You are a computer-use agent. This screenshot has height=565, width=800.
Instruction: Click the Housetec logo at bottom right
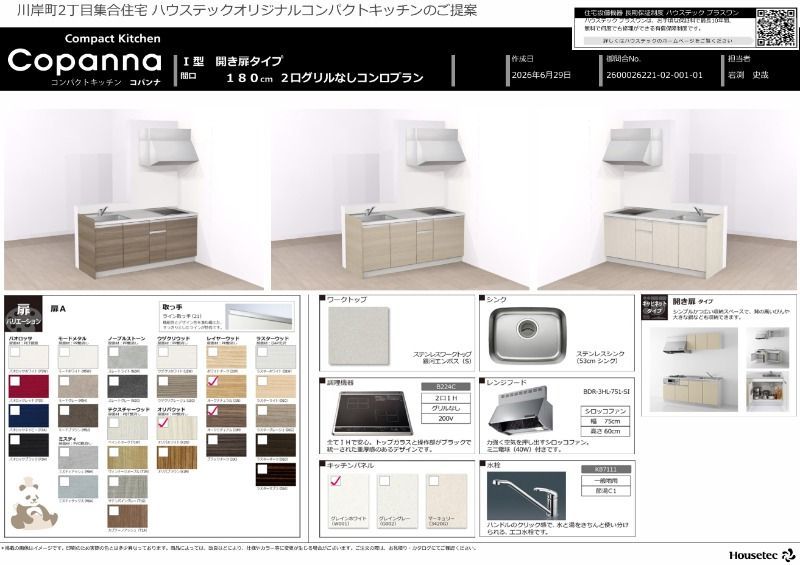[x=762, y=555]
